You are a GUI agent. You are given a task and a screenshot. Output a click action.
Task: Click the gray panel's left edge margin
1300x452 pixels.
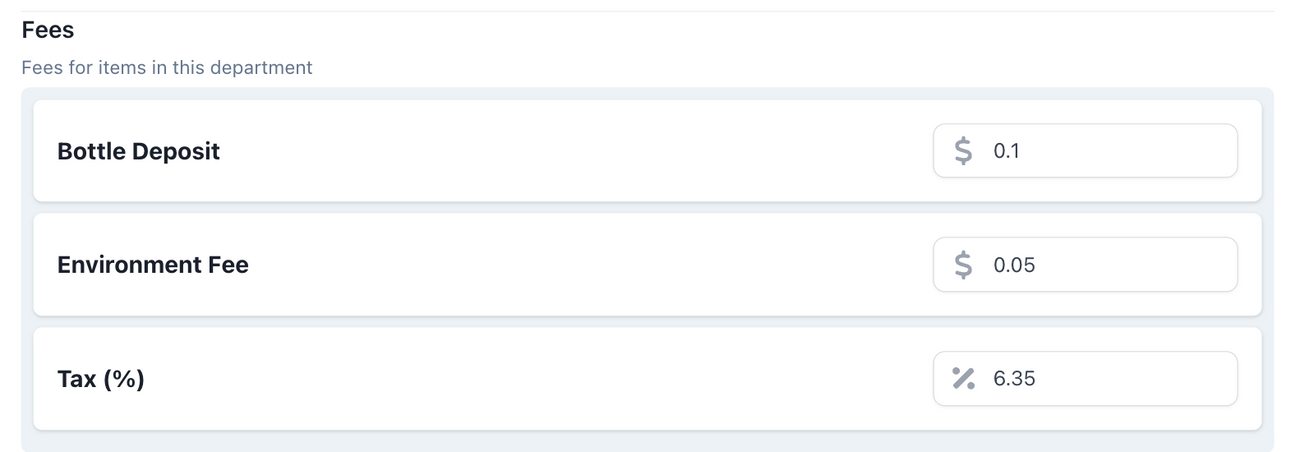[27, 265]
